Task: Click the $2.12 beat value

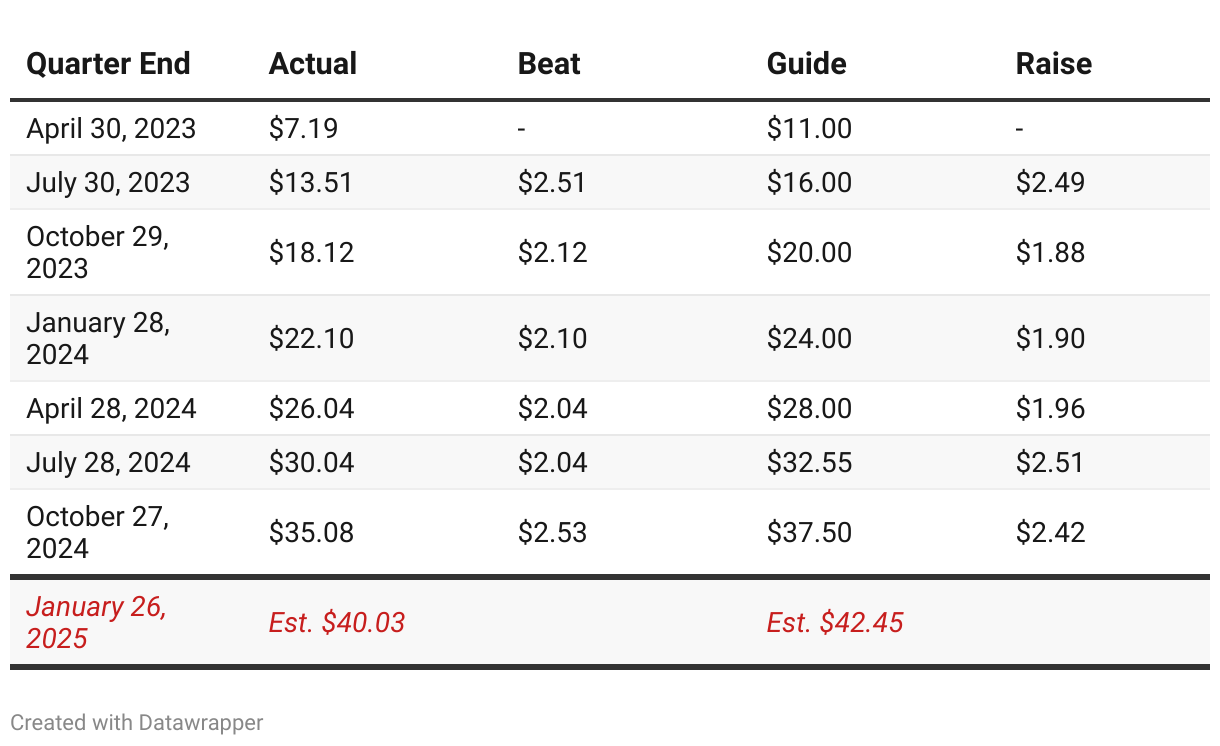Action: click(x=552, y=252)
